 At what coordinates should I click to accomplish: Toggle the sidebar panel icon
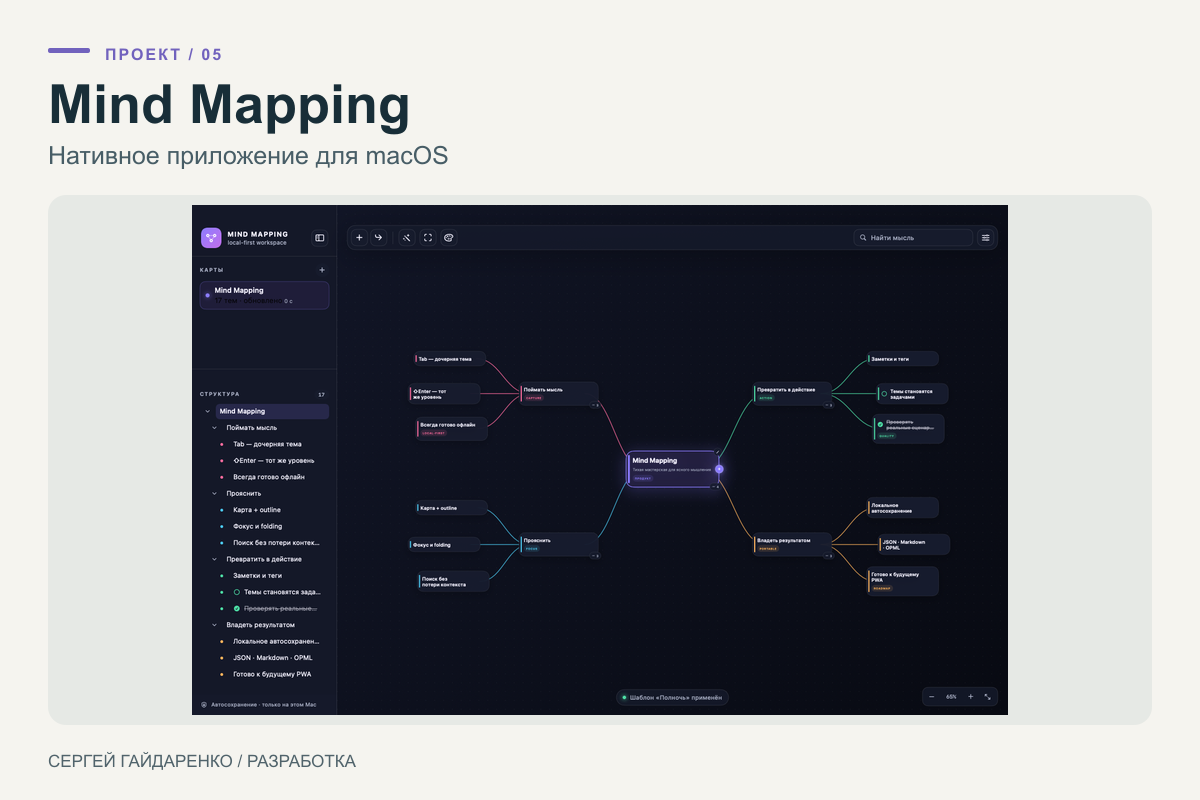click(x=320, y=238)
